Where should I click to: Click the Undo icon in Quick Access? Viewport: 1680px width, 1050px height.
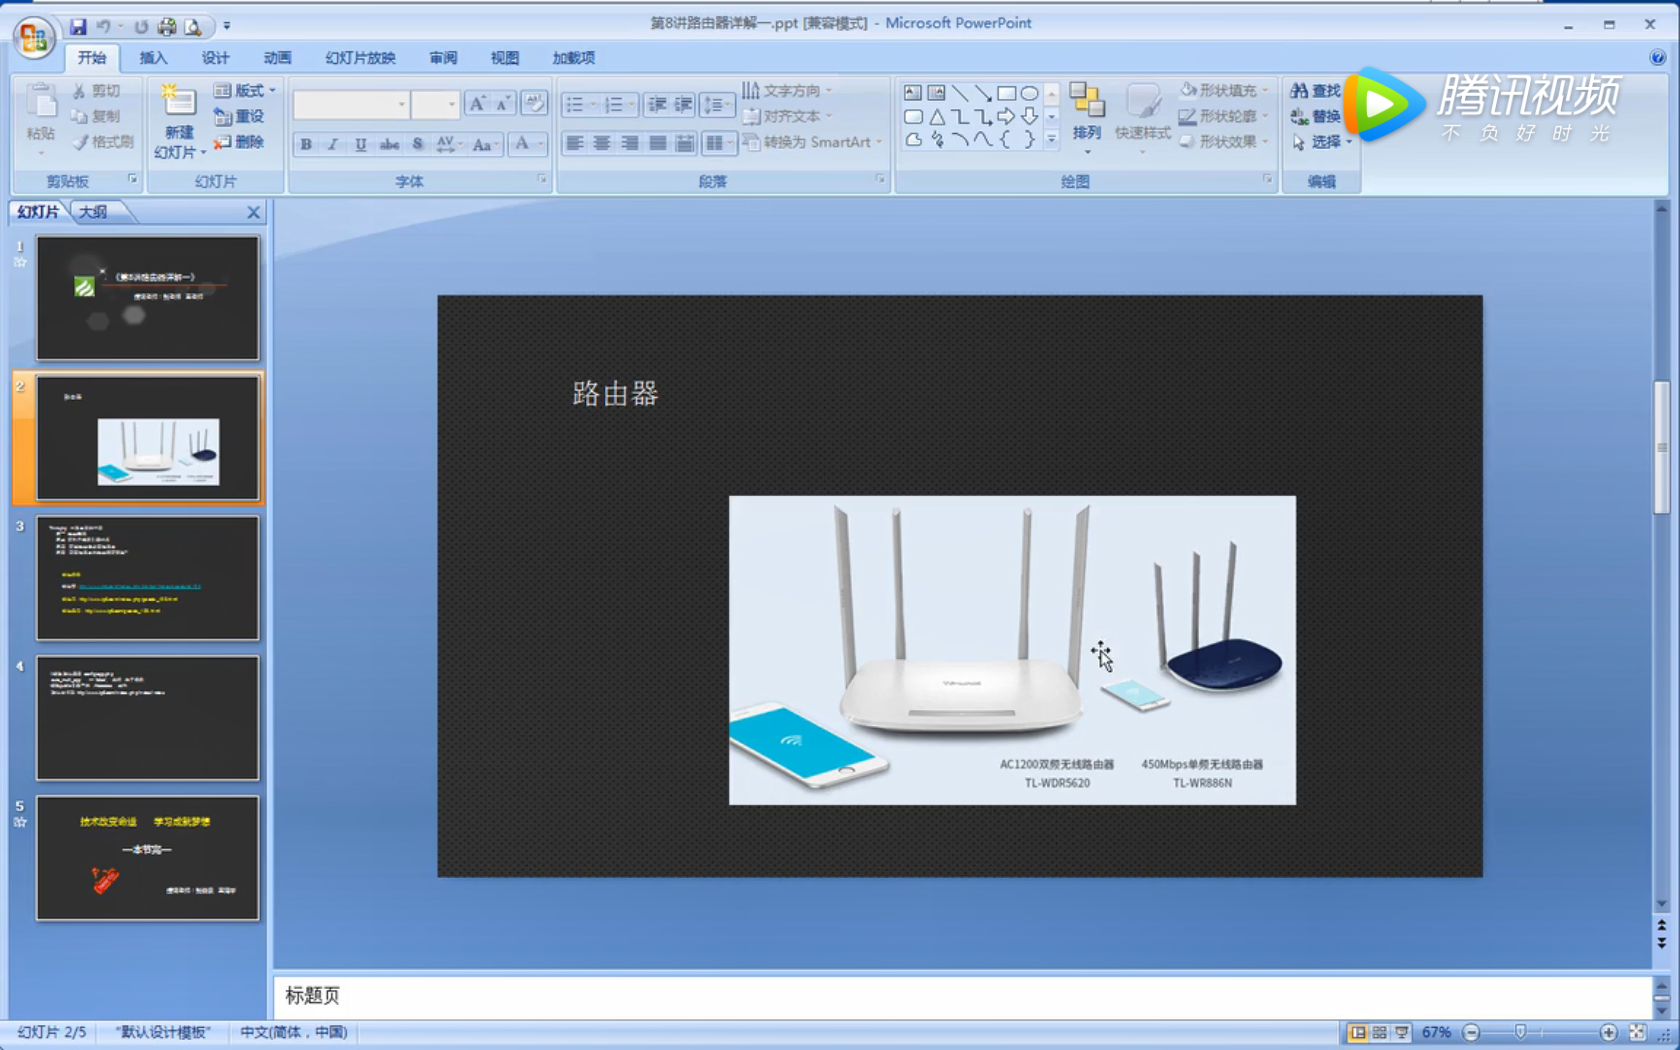click(x=103, y=26)
